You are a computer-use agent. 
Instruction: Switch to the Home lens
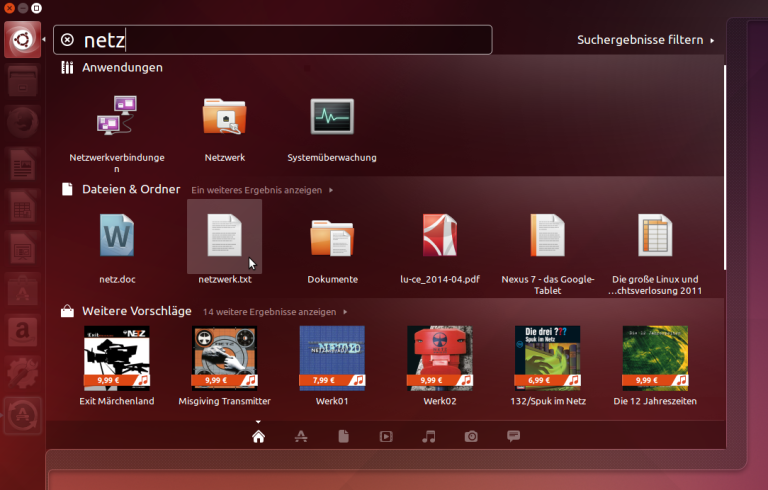click(x=259, y=436)
